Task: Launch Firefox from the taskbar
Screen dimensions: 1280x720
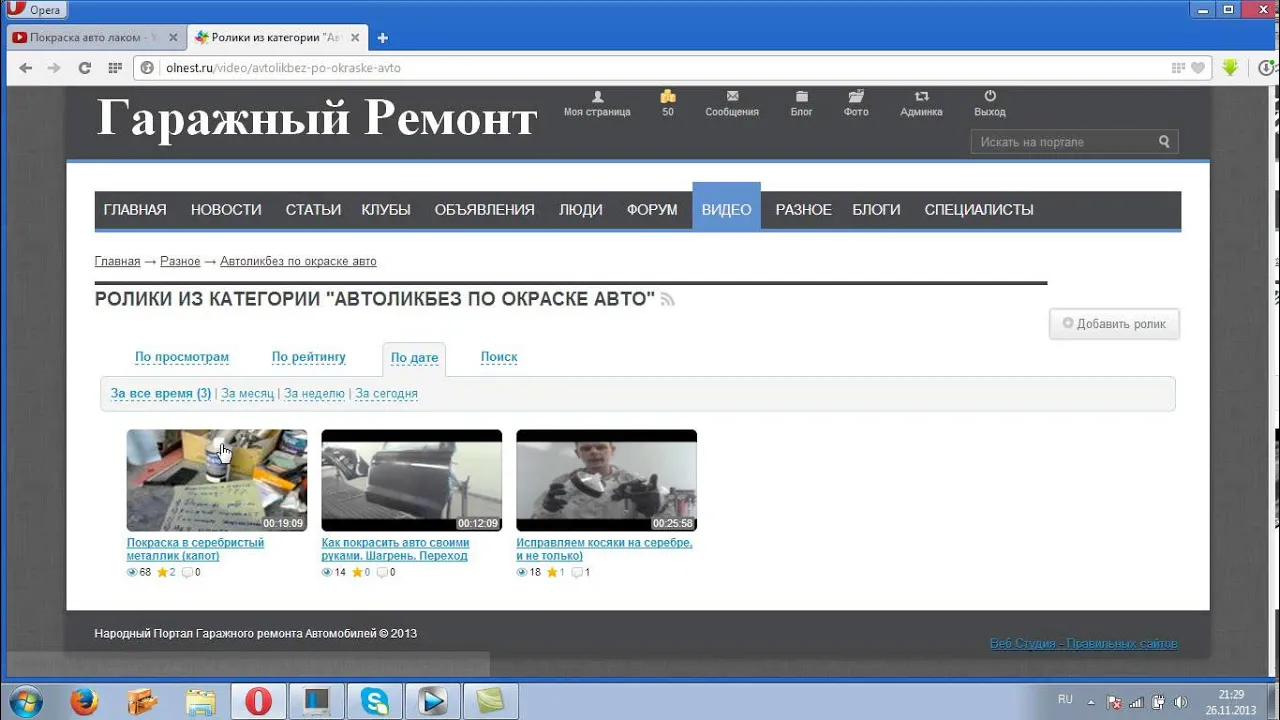Action: pos(85,701)
